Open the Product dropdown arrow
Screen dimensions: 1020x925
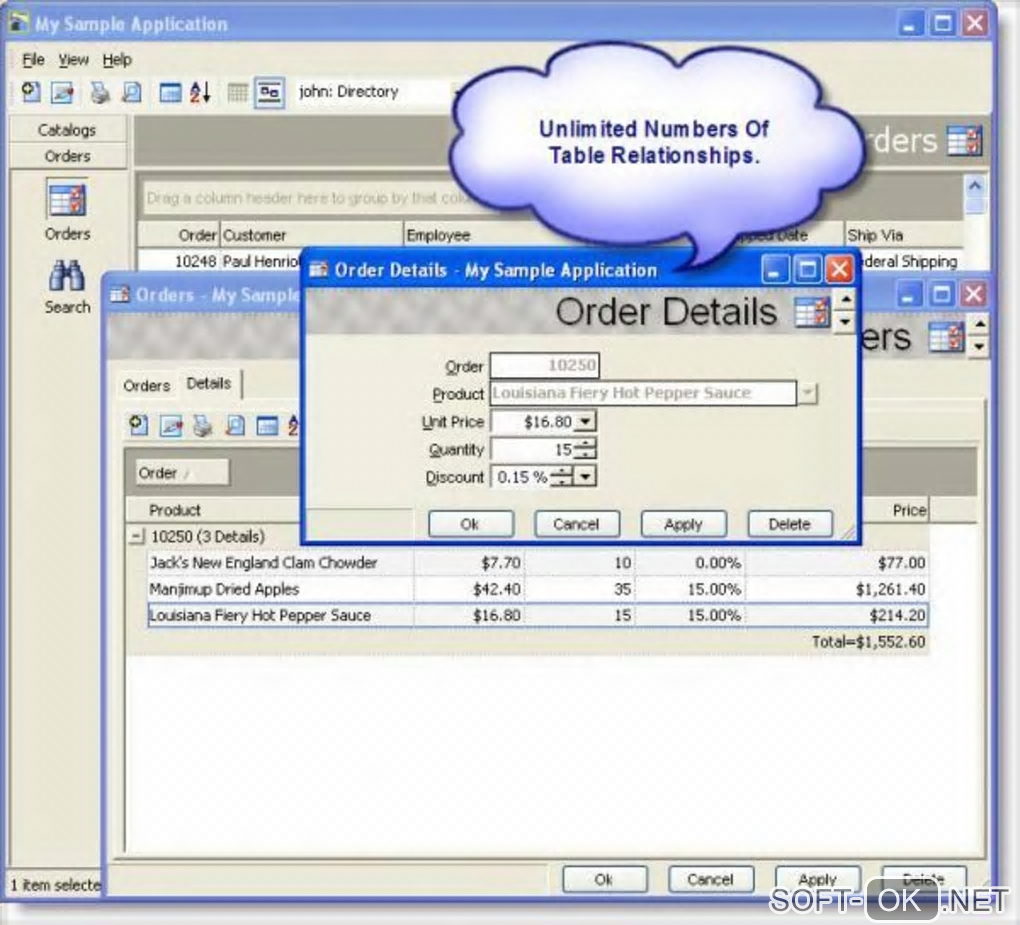tap(807, 393)
